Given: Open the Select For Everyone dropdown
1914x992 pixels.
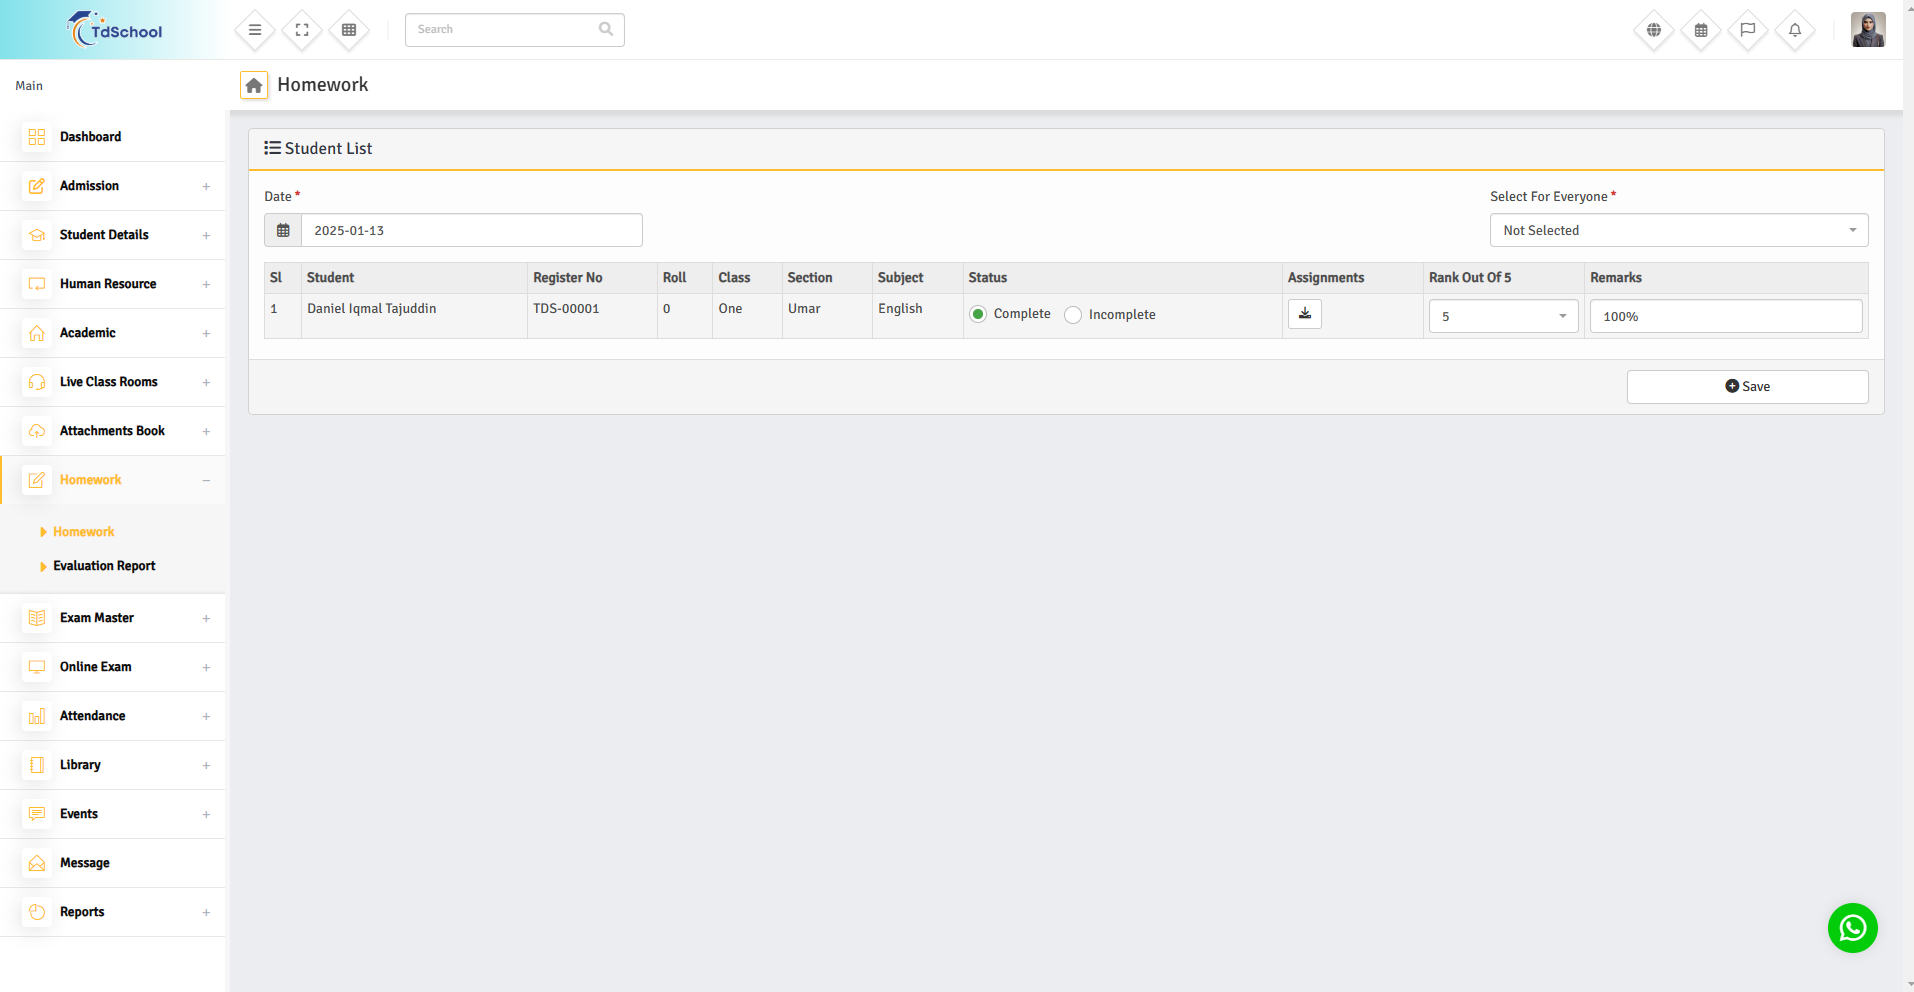Looking at the screenshot, I should coord(1678,230).
